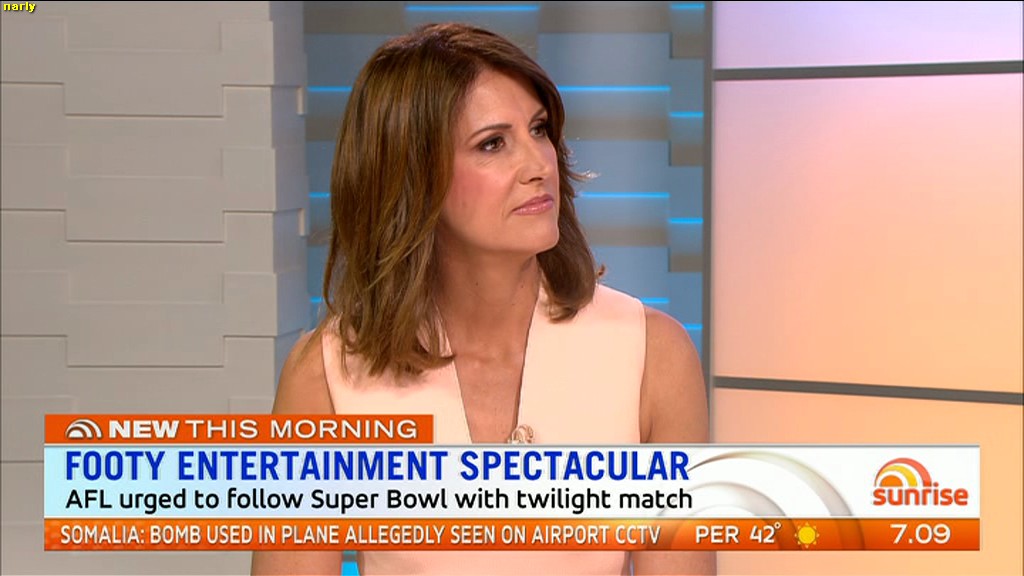The image size is (1024, 576).
Task: Click the FOOTY ENTERTAINMENT SPECTACULAR headline
Action: click(x=377, y=466)
